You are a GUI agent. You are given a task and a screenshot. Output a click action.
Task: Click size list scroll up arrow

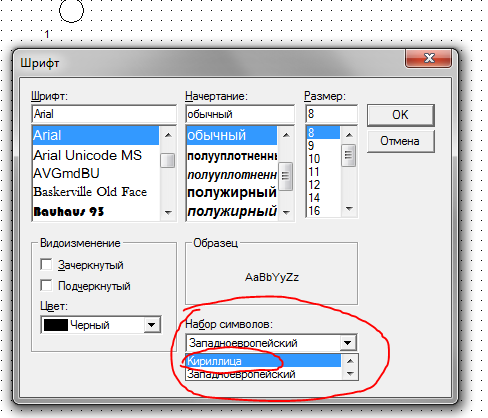(x=349, y=135)
